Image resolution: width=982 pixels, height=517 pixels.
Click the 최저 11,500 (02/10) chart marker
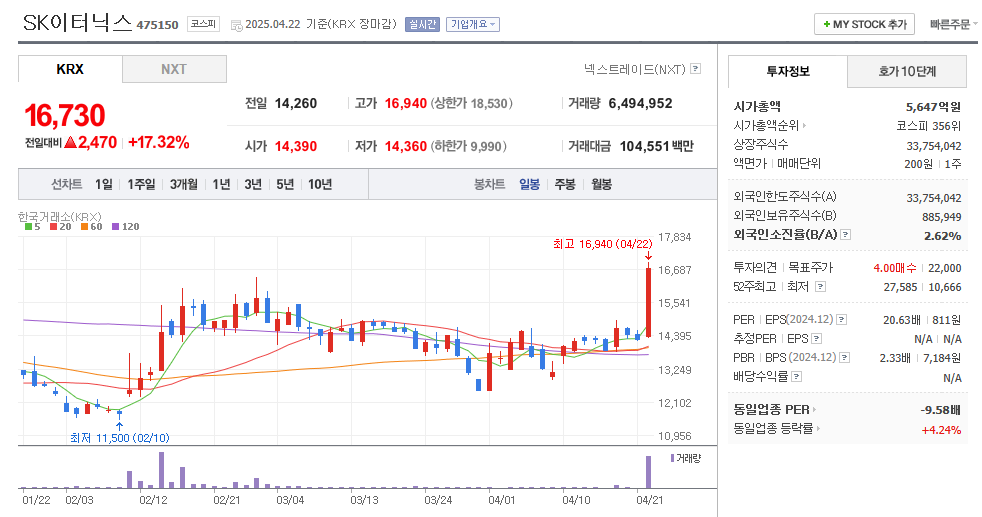(x=120, y=438)
